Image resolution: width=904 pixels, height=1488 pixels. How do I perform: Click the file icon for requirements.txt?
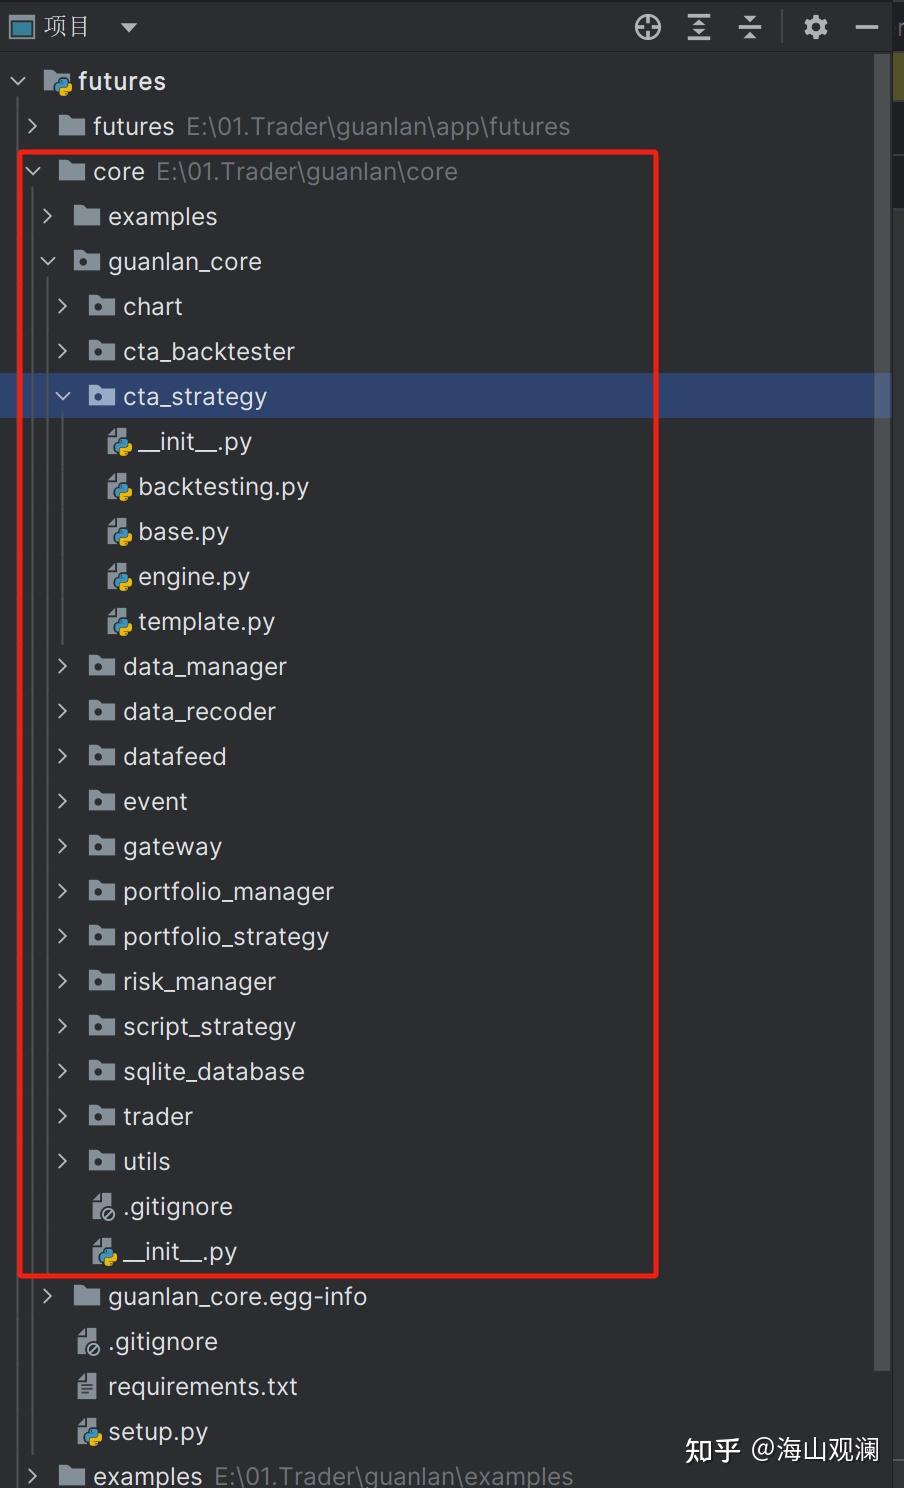pos(88,1387)
